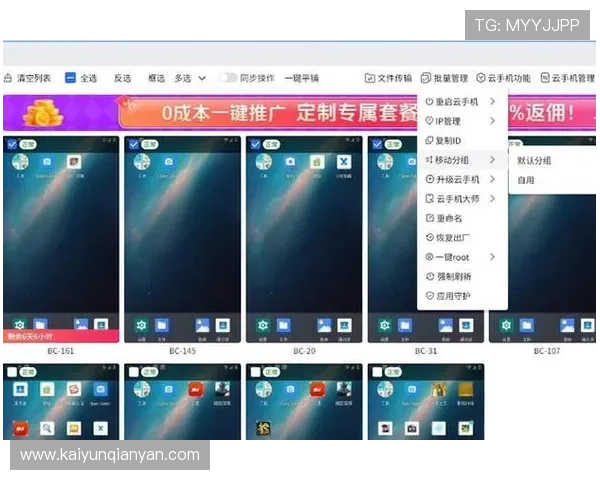600x480 pixels.
Task: Open the X browser icon in phone BC-20
Action: pyautogui.click(x=344, y=162)
